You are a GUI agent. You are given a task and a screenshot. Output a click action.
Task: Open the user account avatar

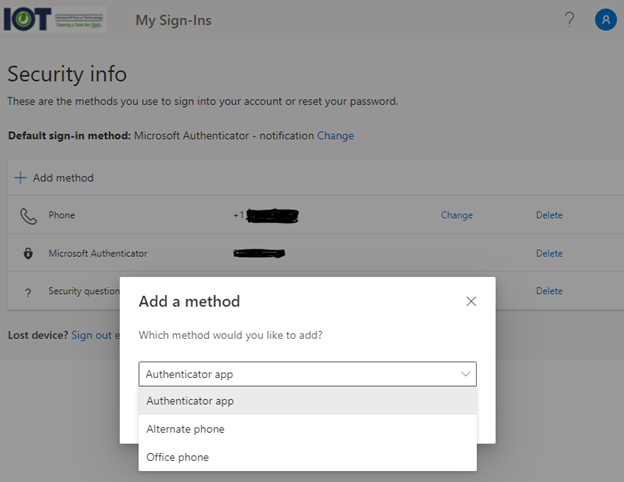coord(604,19)
